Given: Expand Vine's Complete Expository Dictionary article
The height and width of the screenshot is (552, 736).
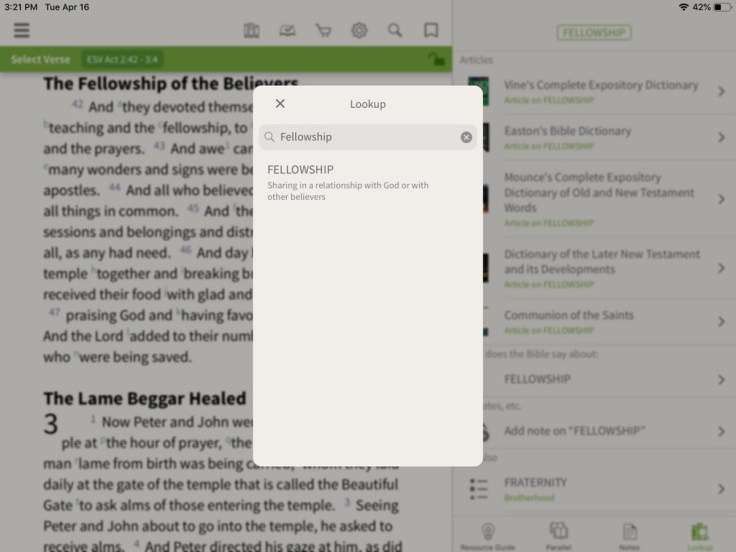Looking at the screenshot, I should [x=720, y=92].
